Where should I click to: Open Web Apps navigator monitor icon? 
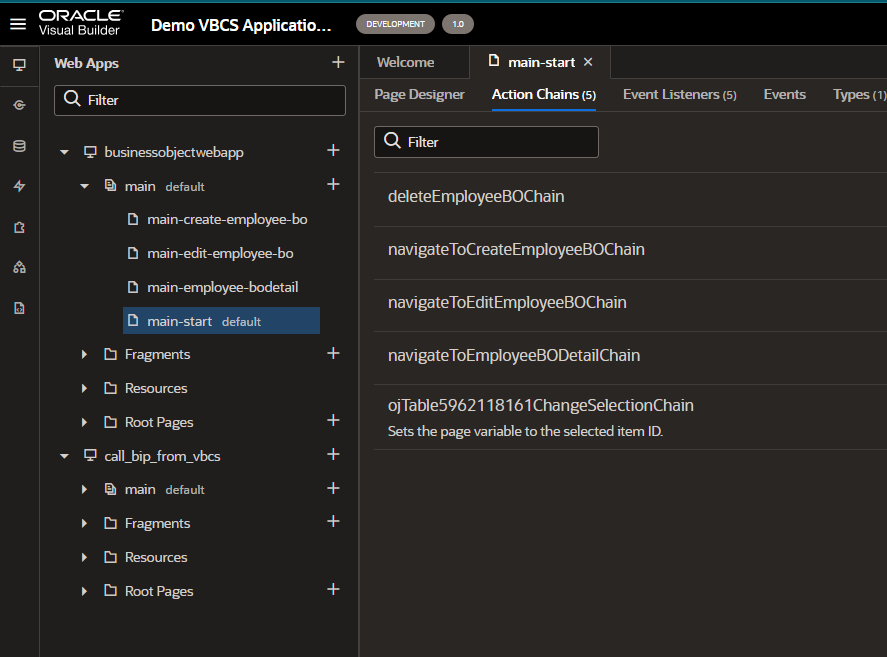19,64
